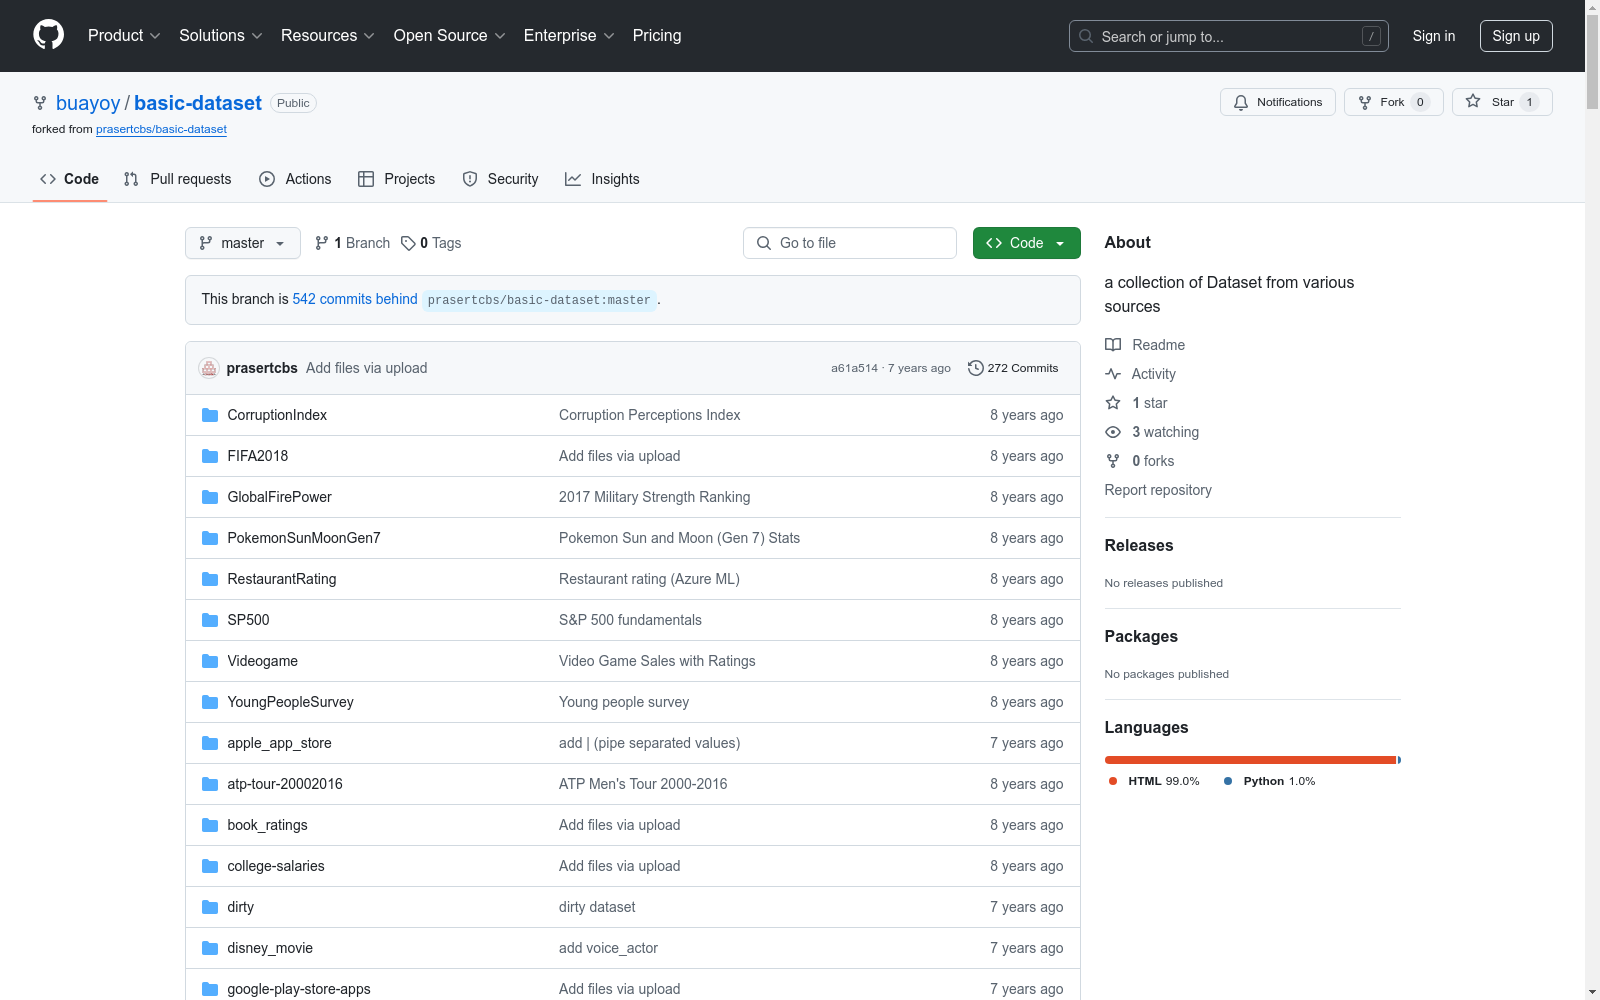This screenshot has width=1600, height=1000.
Task: Click the CorruptionIndex folder icon
Action: [210, 415]
